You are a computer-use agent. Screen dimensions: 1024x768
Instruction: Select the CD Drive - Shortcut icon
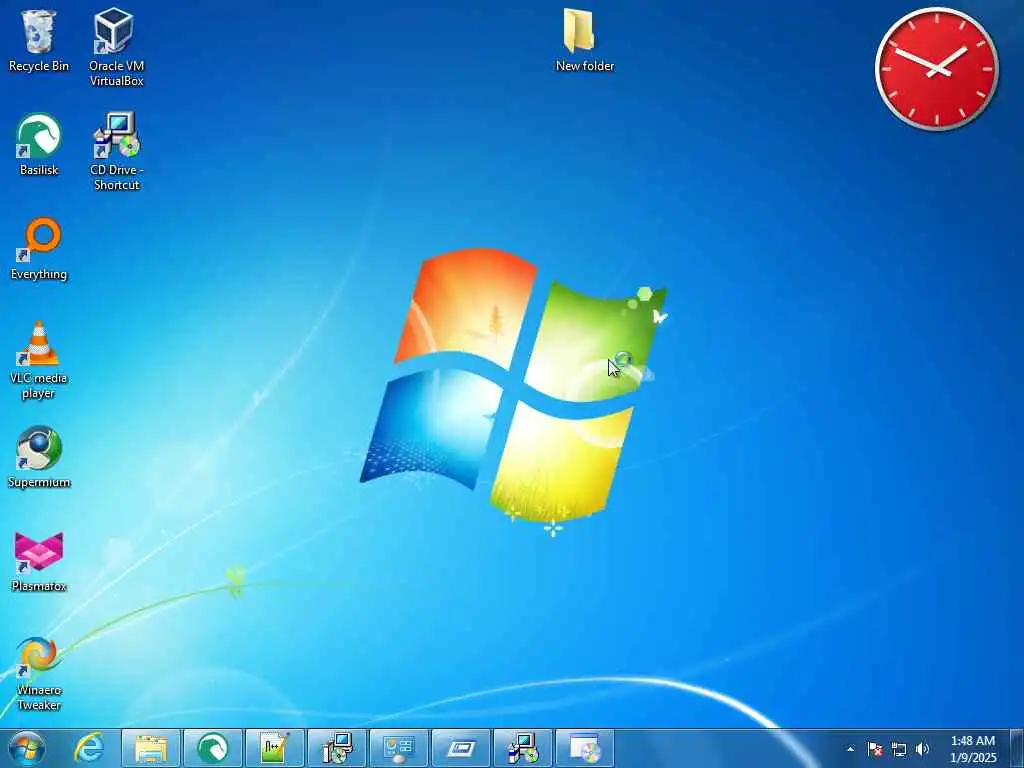tap(116, 152)
